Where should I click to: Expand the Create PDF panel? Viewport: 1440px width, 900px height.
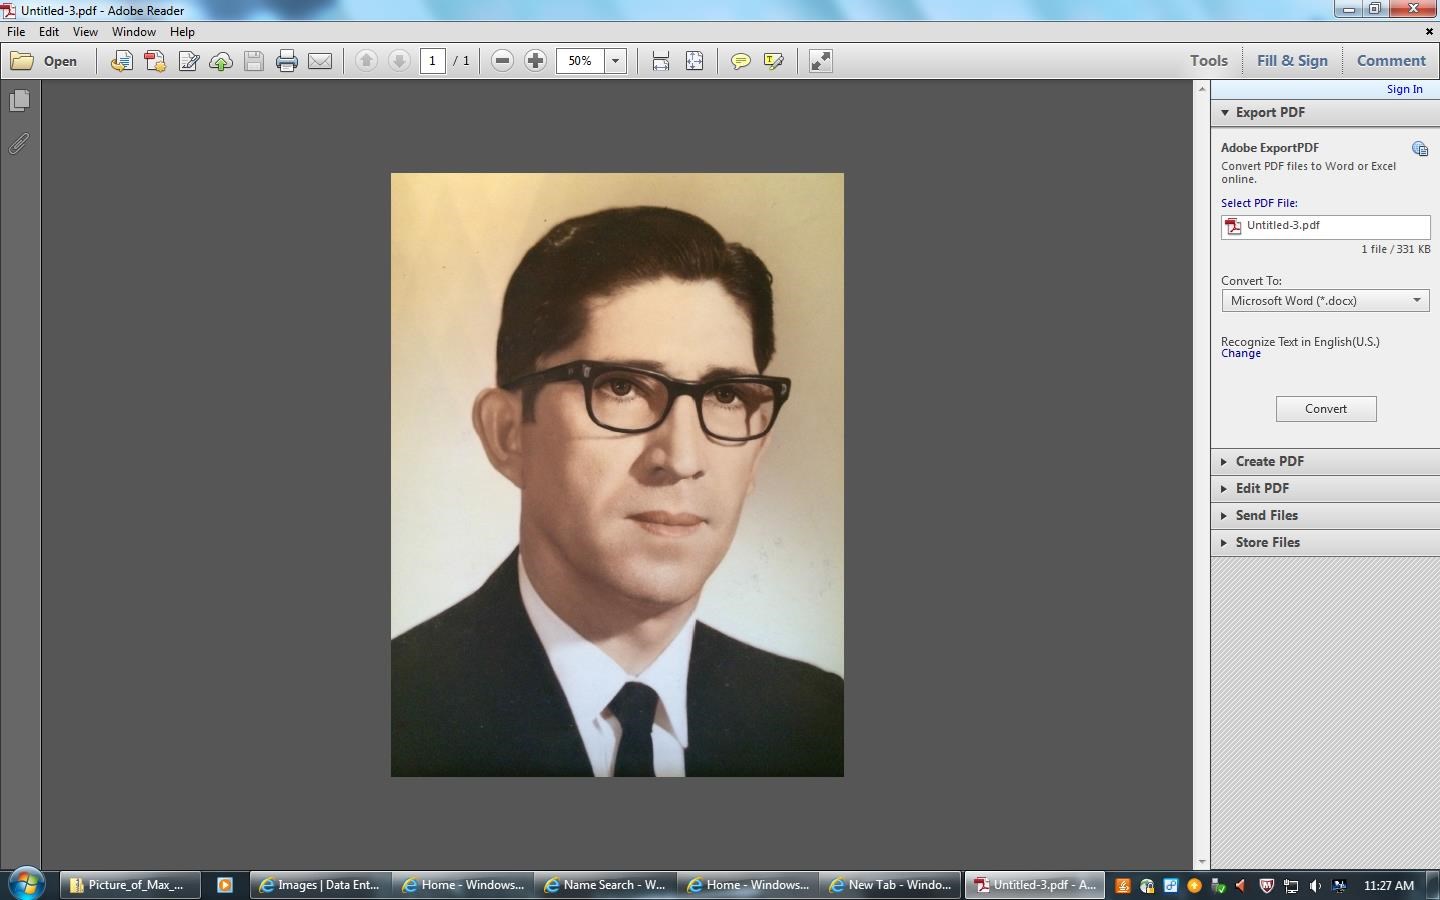tap(1270, 461)
